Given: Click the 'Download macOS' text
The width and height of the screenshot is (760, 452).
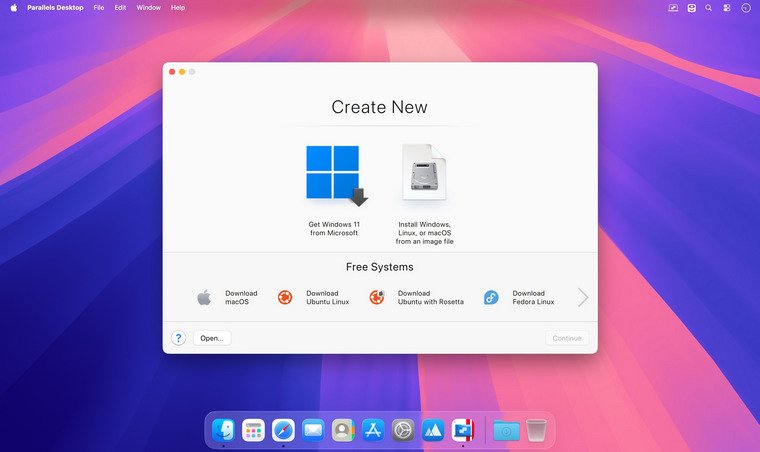Looking at the screenshot, I should 240,297.
